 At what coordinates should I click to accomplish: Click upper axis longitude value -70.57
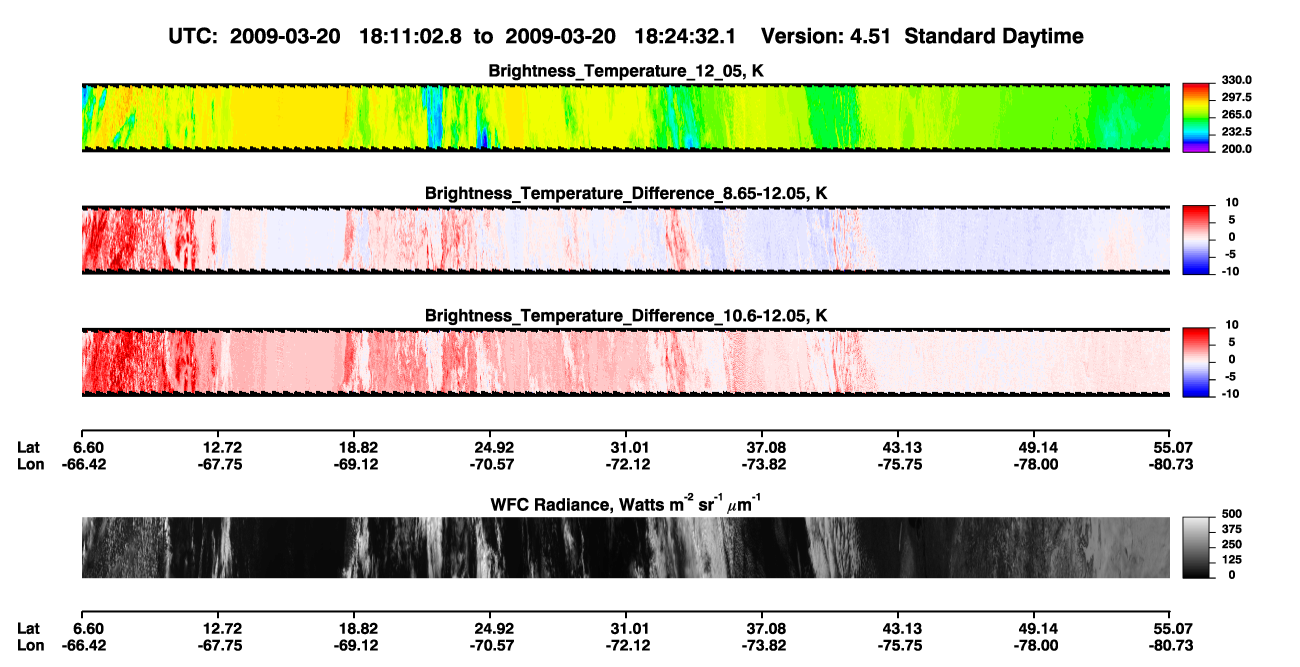pyautogui.click(x=490, y=464)
